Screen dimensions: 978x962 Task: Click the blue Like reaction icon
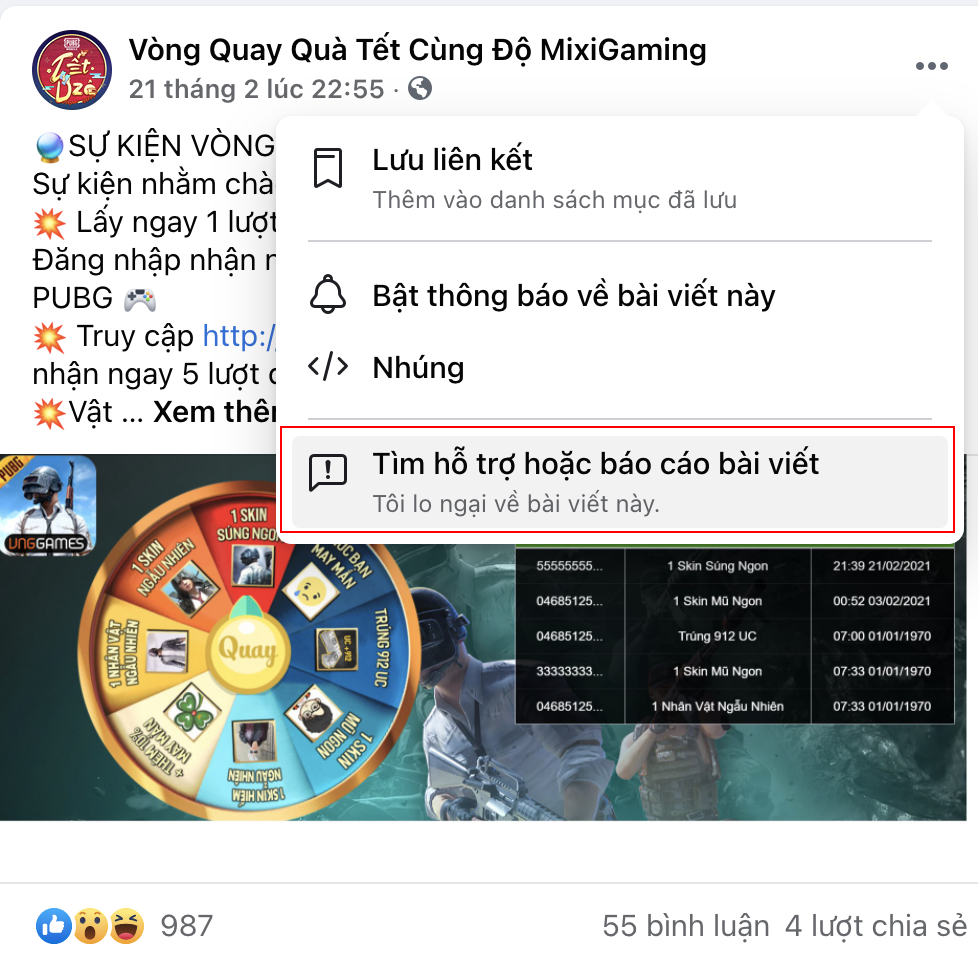[54, 926]
